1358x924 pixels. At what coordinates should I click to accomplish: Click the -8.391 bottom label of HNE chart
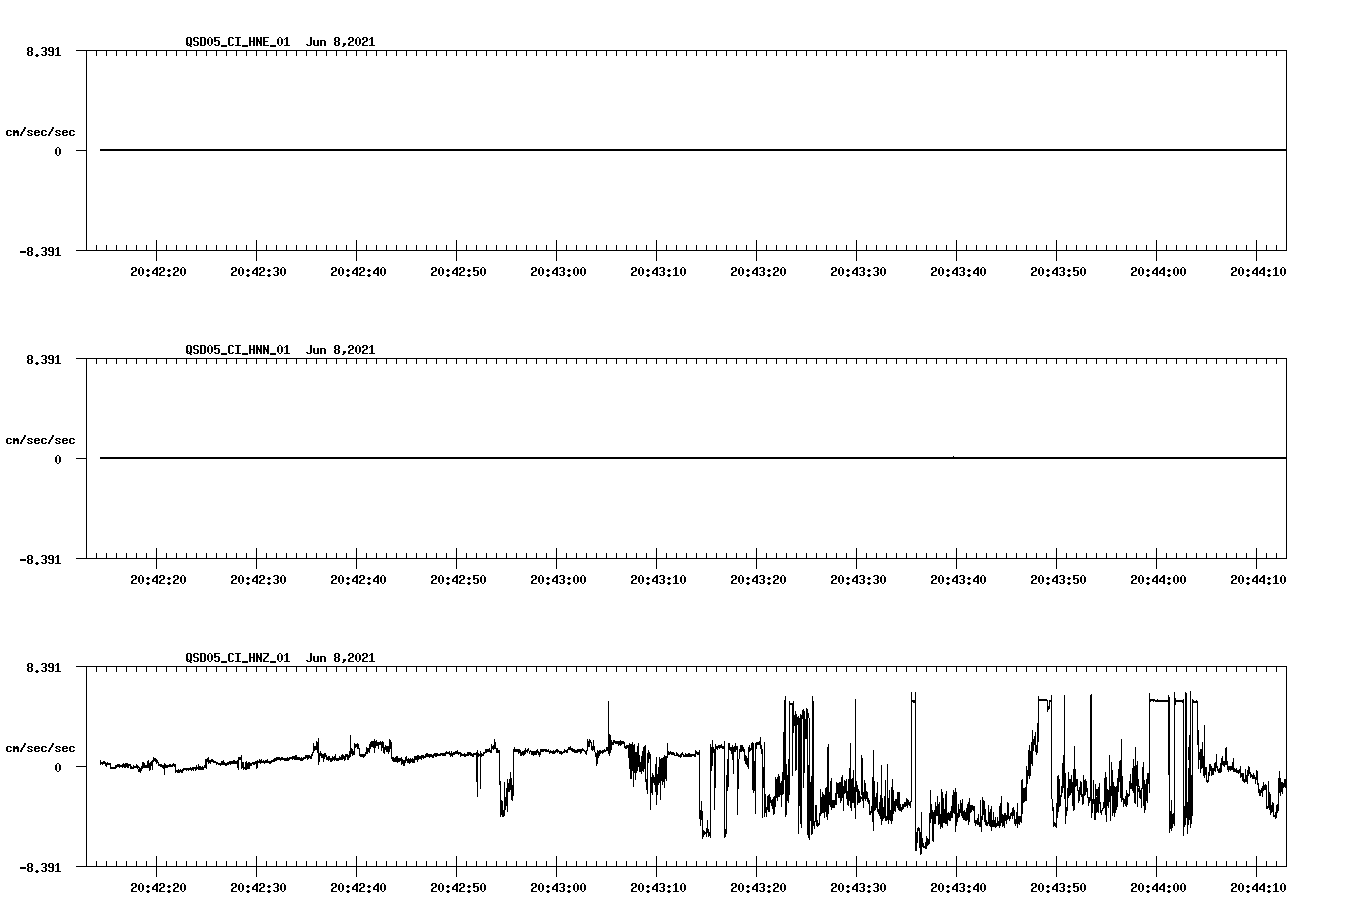[x=40, y=252]
